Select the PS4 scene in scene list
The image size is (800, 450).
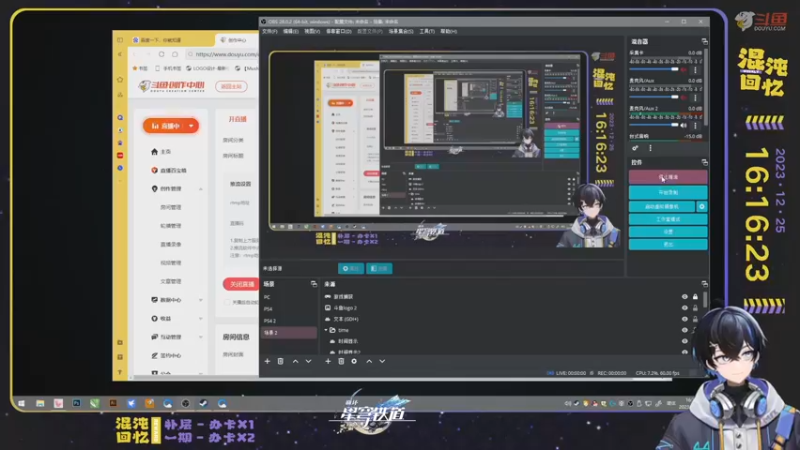(289, 309)
